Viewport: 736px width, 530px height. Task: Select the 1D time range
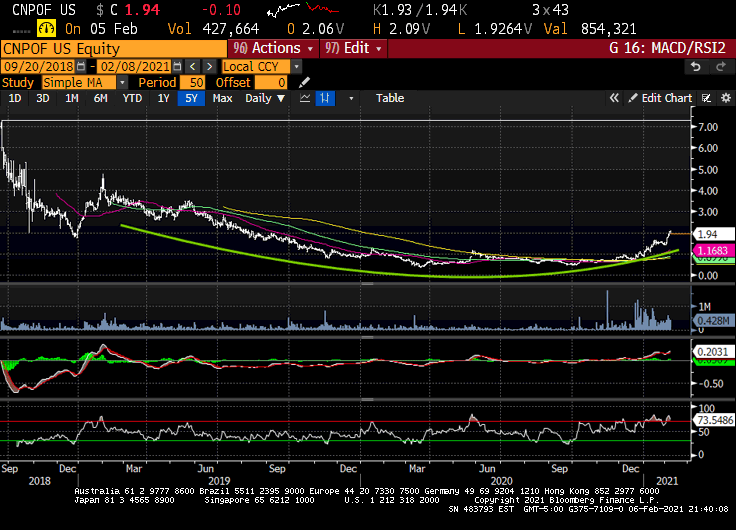pyautogui.click(x=15, y=98)
